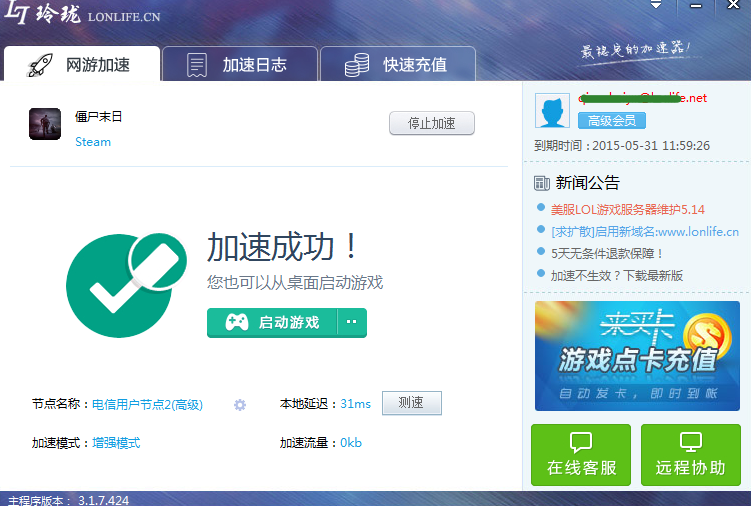
Task: Click the 玲珑 LONLIFE.CN logo
Action: [x=82, y=13]
